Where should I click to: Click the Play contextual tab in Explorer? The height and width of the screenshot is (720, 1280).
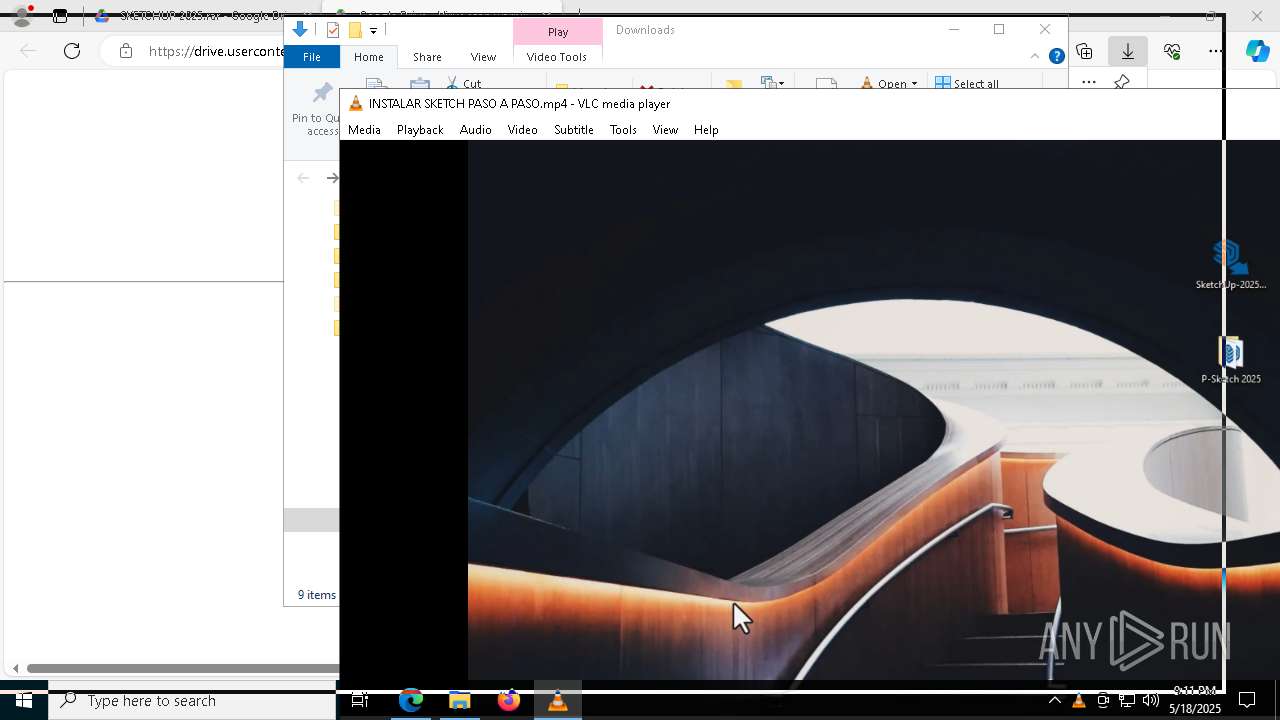point(558,32)
